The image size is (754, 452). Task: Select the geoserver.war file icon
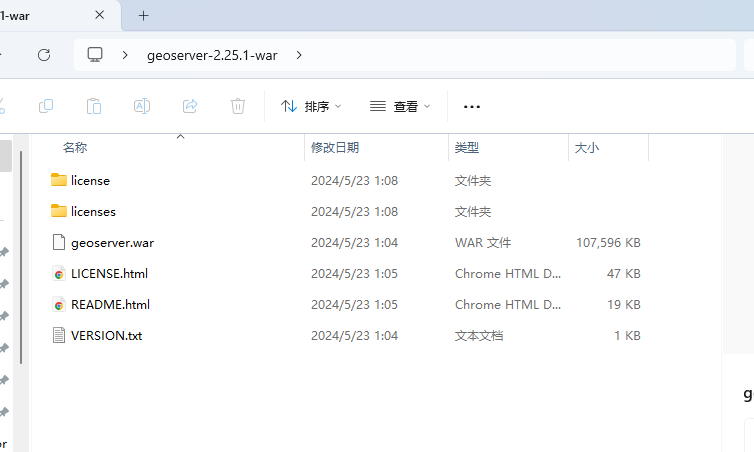point(59,242)
